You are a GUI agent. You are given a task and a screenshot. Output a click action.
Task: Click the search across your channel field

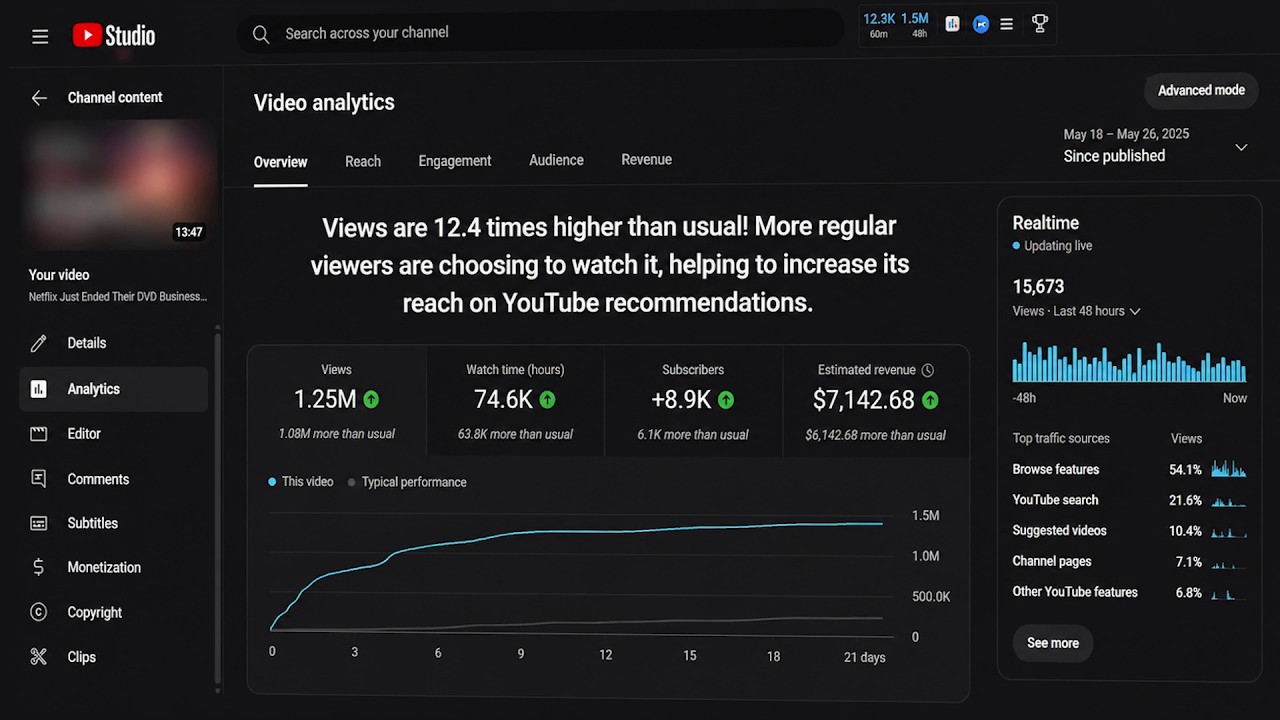(540, 33)
